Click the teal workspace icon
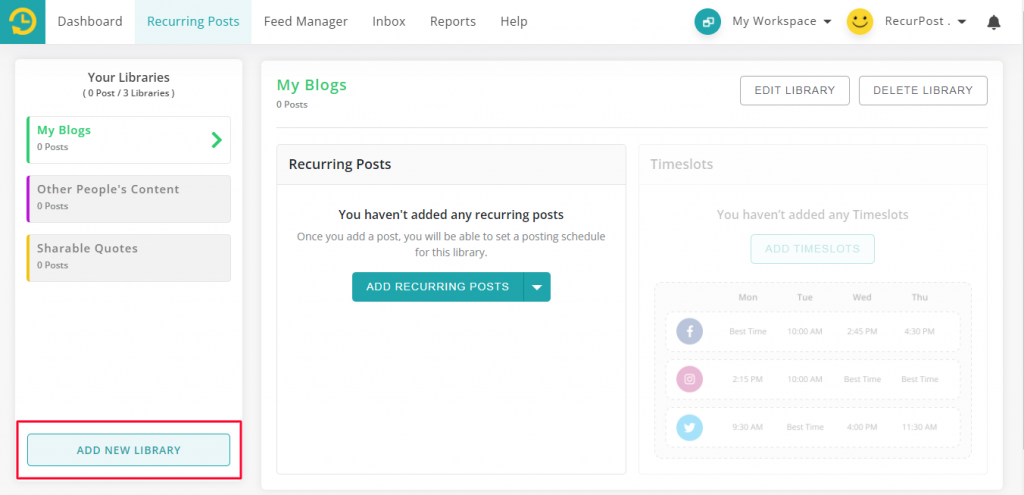1024x495 pixels. [x=708, y=22]
